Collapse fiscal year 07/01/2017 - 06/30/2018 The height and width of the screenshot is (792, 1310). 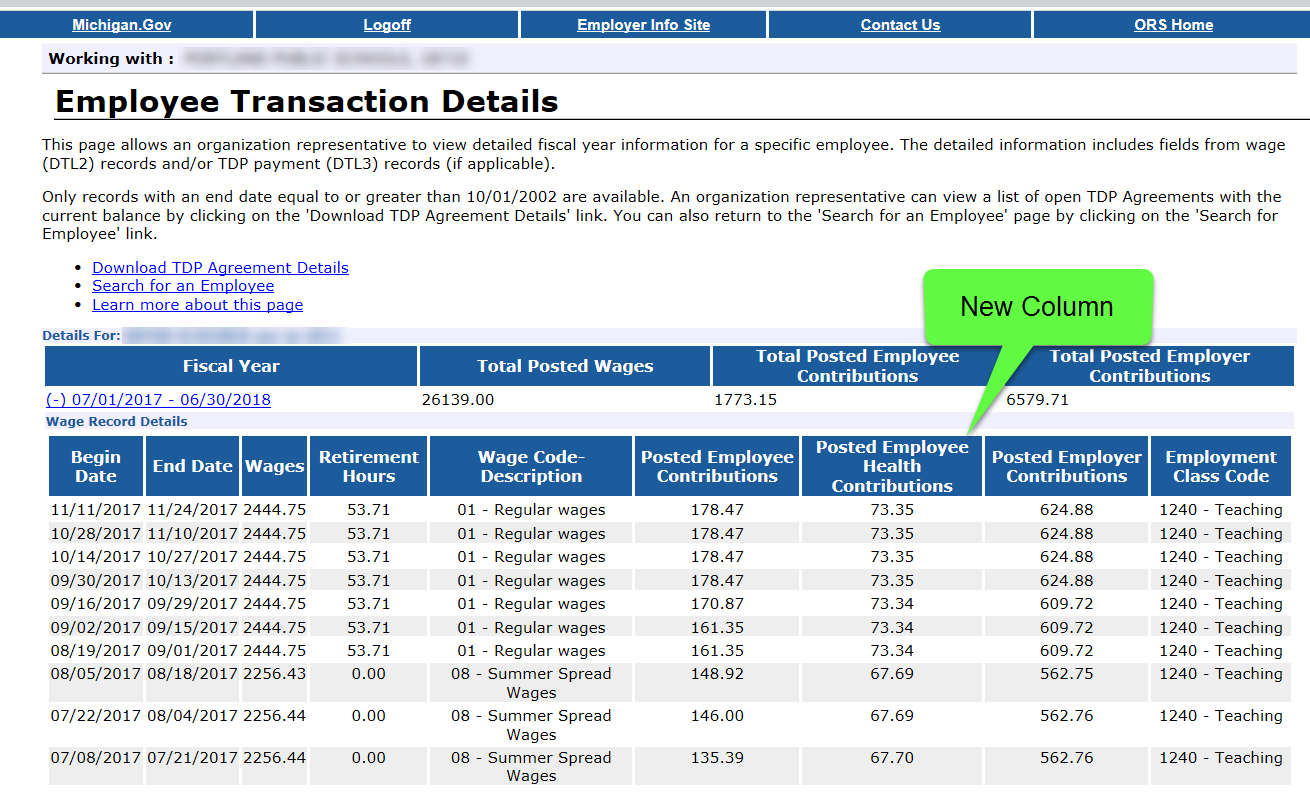[x=158, y=400]
